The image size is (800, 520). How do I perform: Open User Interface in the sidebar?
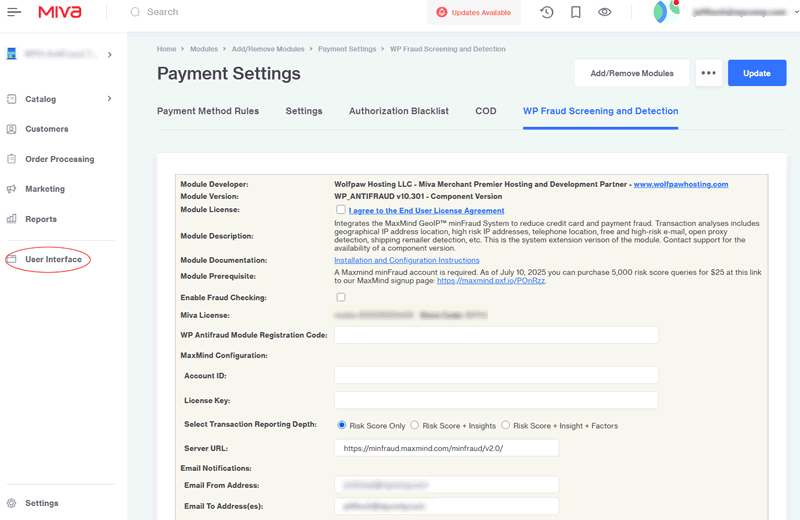[x=54, y=259]
